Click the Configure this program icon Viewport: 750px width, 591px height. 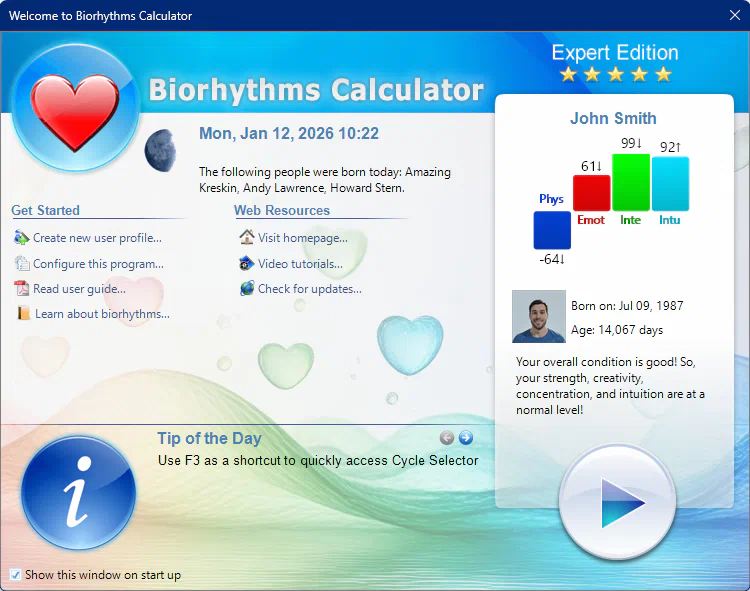[x=22, y=264]
